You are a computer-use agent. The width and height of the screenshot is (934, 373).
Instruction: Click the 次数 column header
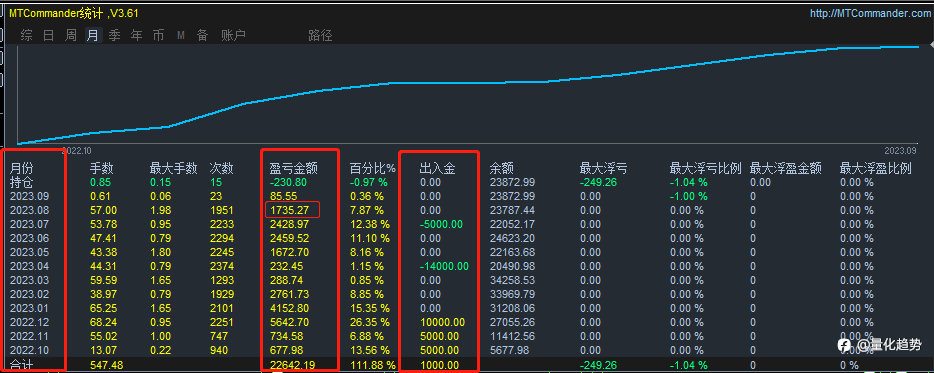(222, 169)
